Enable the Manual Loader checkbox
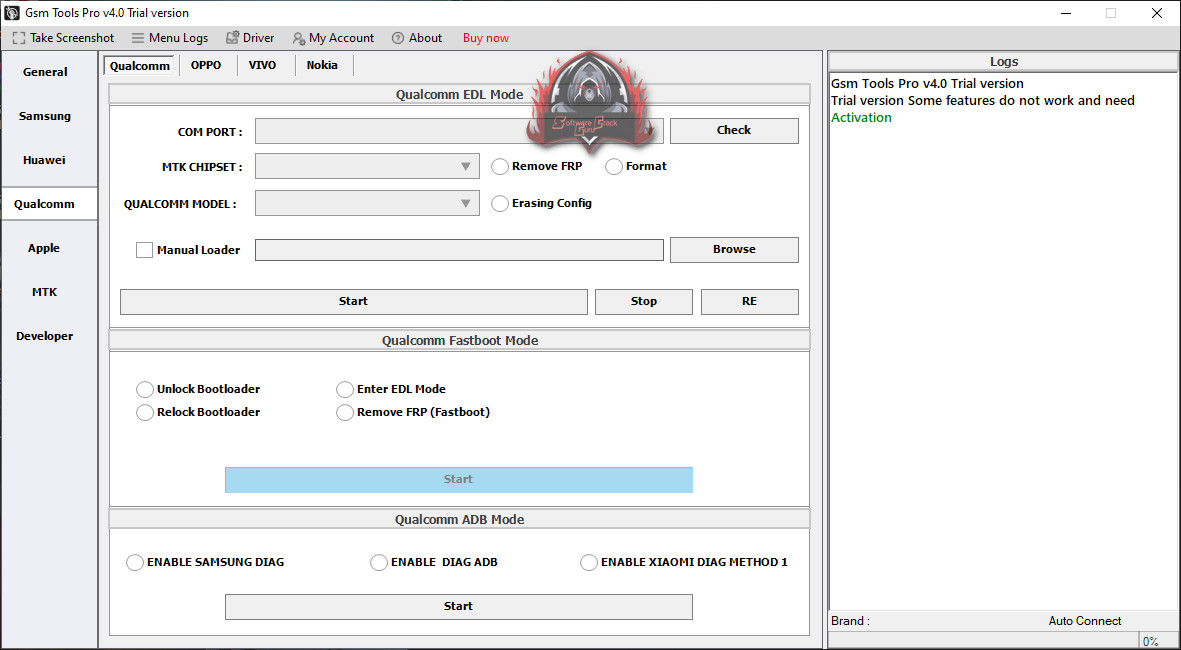The width and height of the screenshot is (1181, 650). pyautogui.click(x=145, y=250)
